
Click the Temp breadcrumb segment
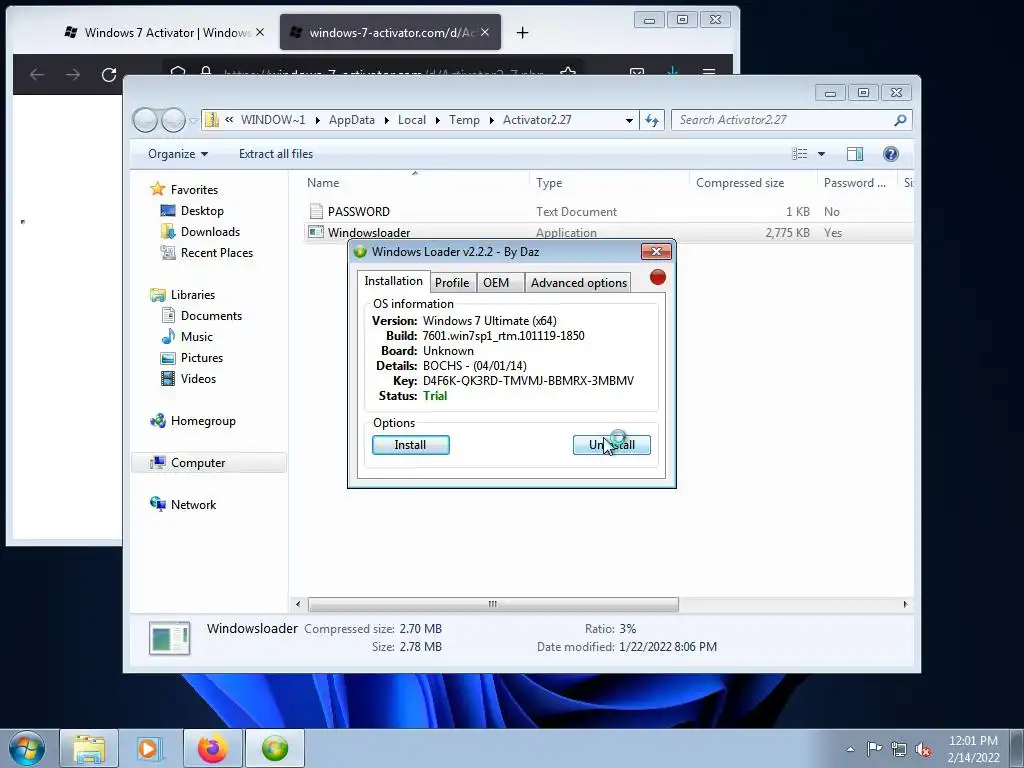click(464, 120)
